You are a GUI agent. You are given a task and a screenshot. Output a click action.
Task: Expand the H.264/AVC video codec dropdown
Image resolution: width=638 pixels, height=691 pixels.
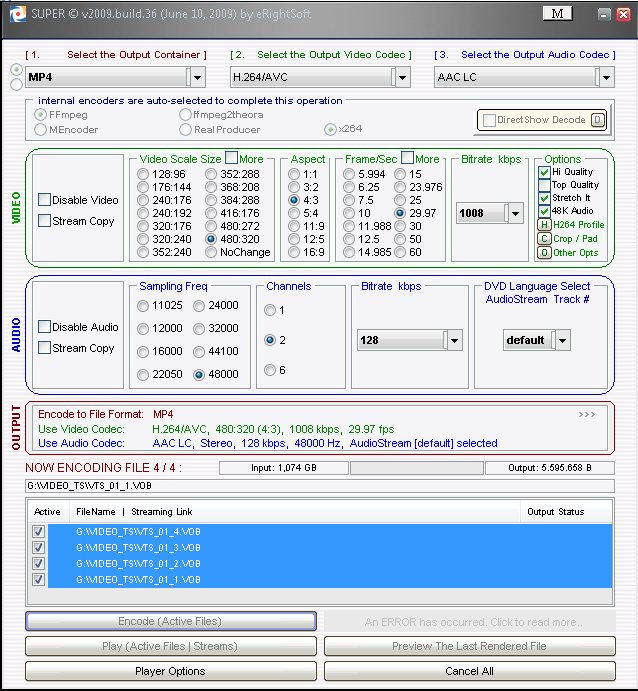pos(402,77)
